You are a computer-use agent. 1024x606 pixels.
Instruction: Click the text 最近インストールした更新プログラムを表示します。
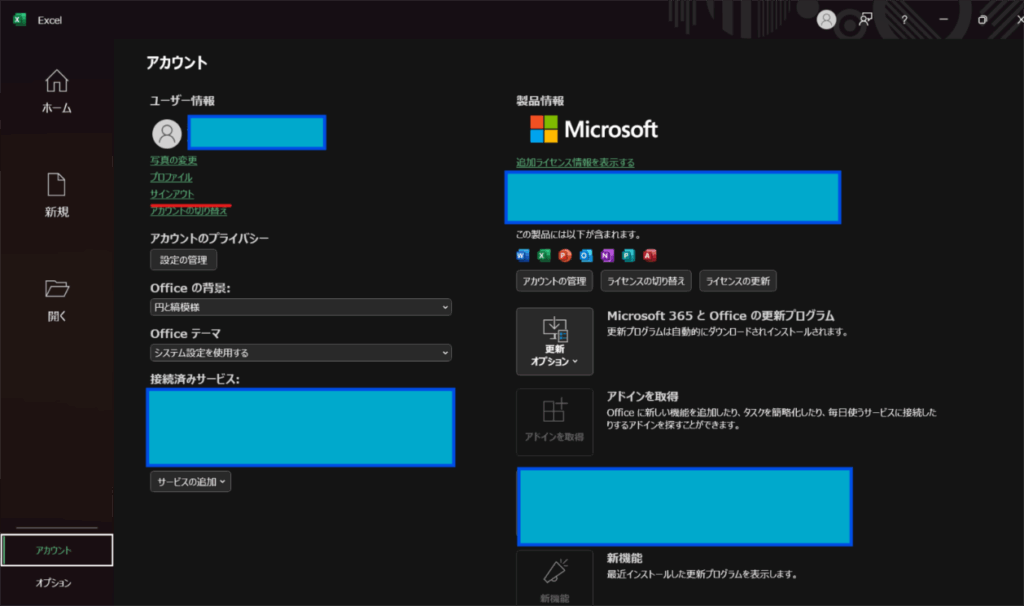[x=702, y=575]
